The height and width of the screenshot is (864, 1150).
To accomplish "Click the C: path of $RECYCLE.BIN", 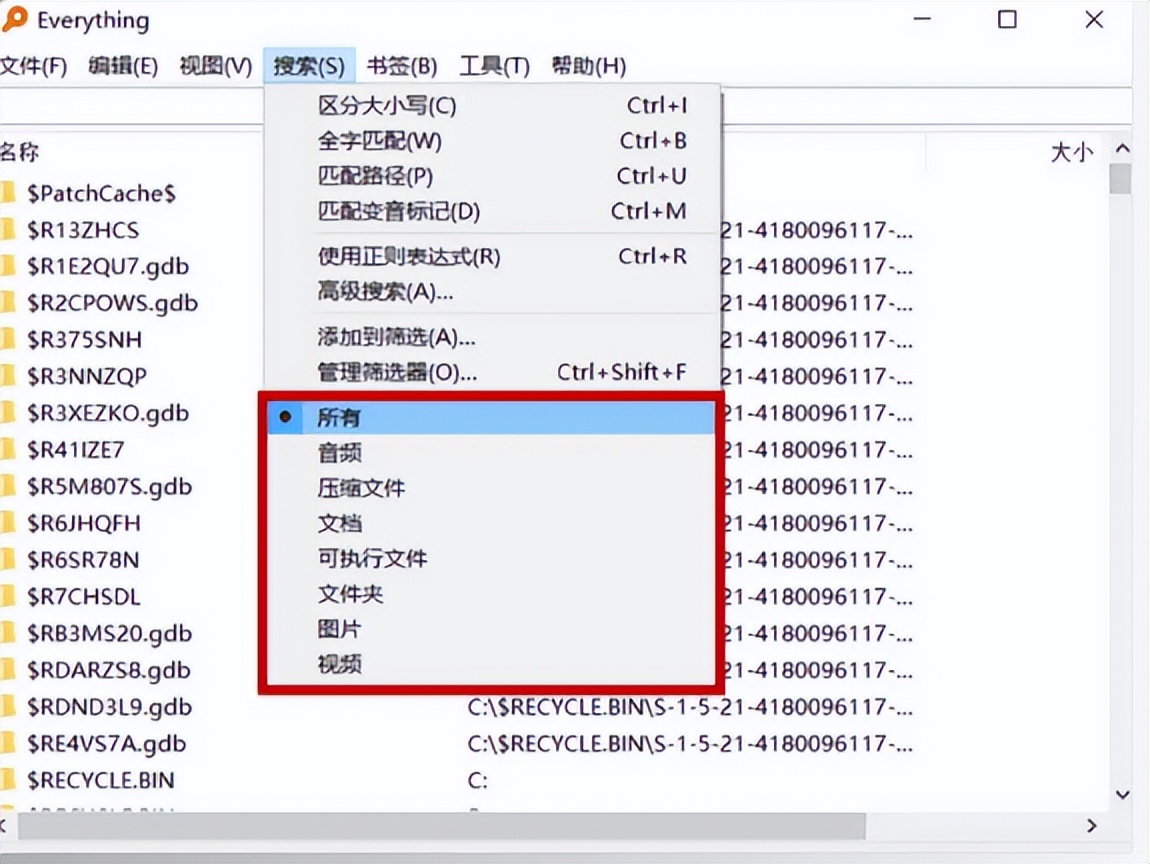I will pos(477,780).
